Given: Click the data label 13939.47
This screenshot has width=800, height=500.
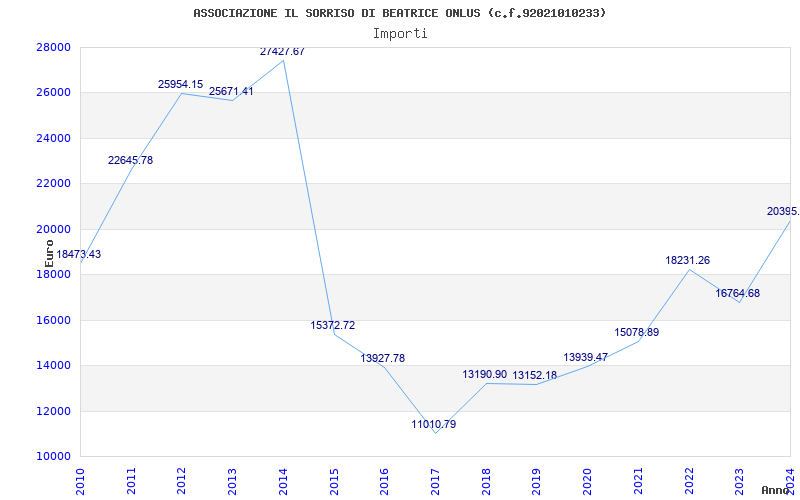Looking at the screenshot, I should tap(586, 357).
